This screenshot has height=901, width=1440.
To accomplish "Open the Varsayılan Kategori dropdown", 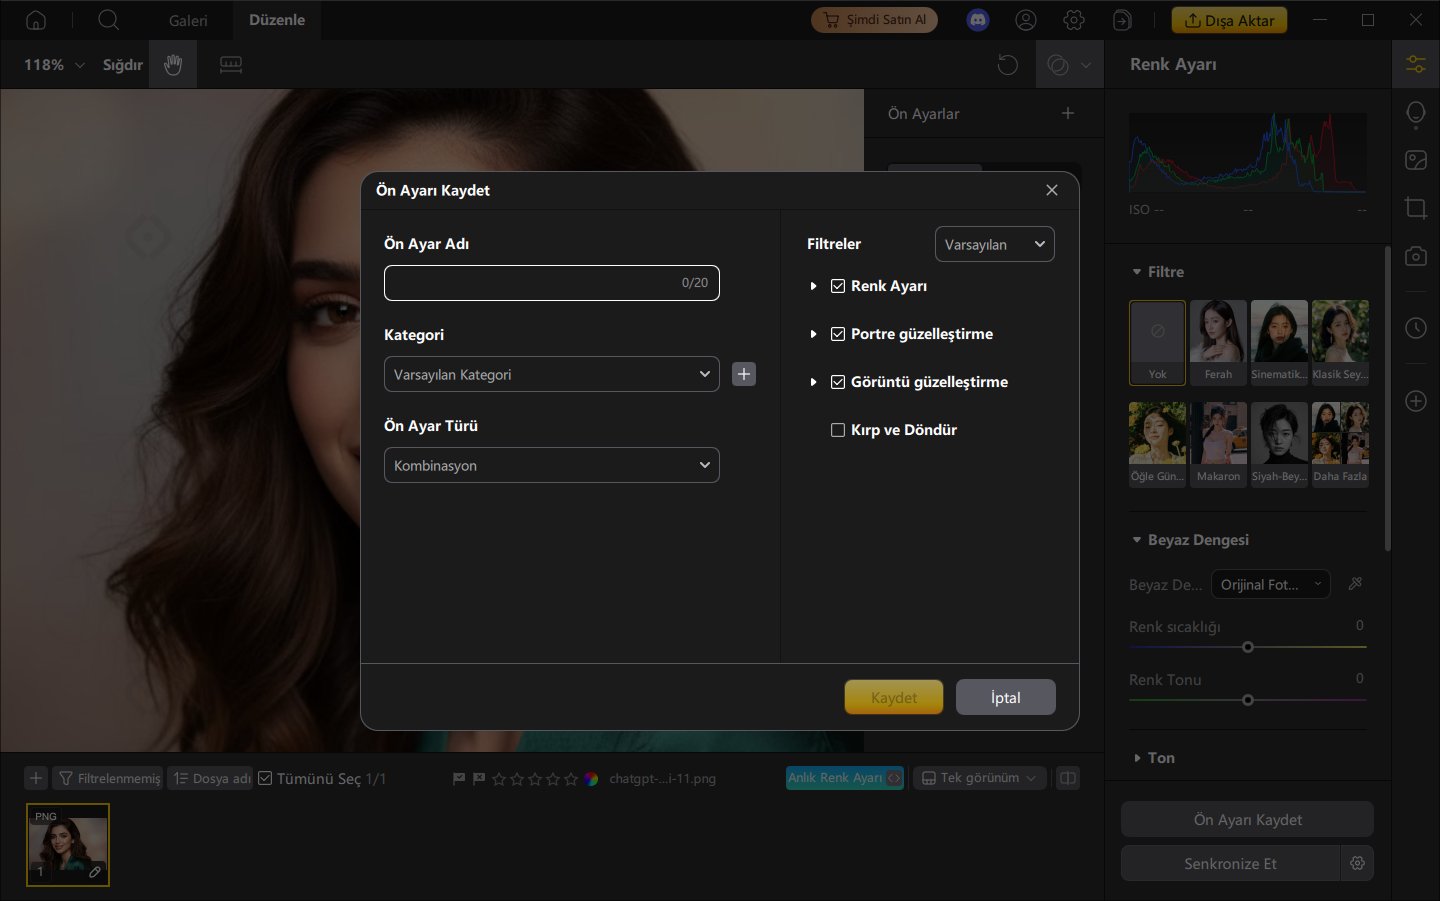I will click(551, 374).
